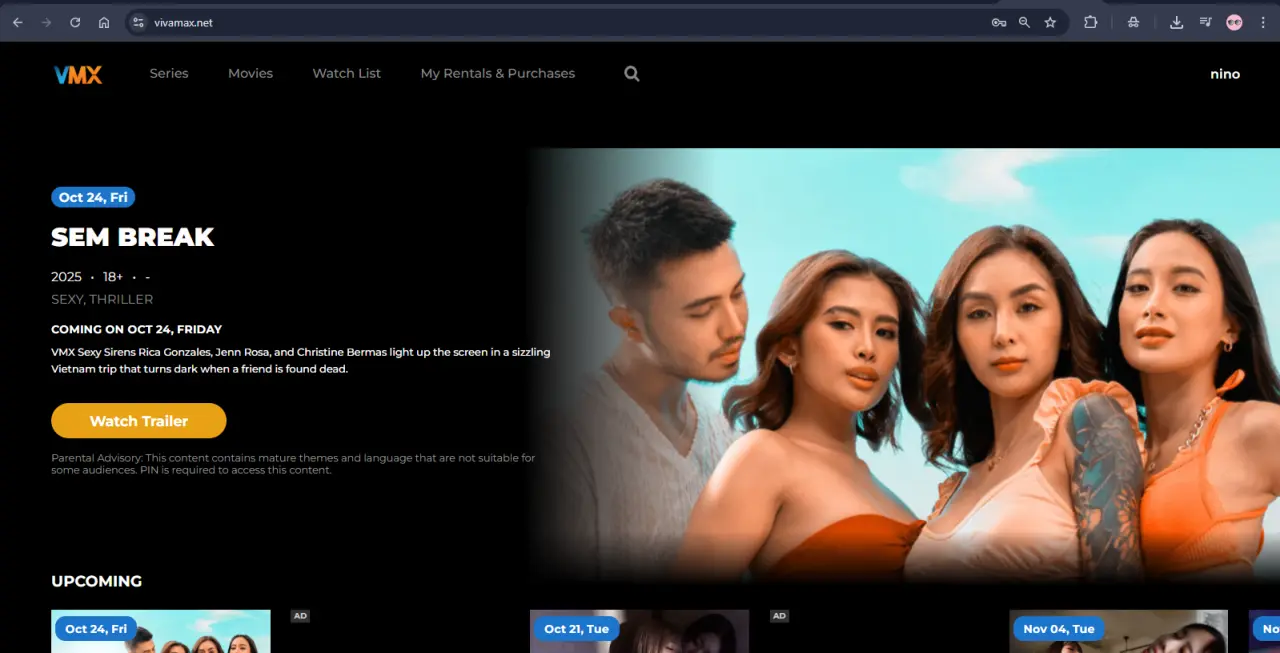This screenshot has width=1280, height=653.
Task: Click the incognito hat-and-glasses icon
Action: click(x=1133, y=22)
